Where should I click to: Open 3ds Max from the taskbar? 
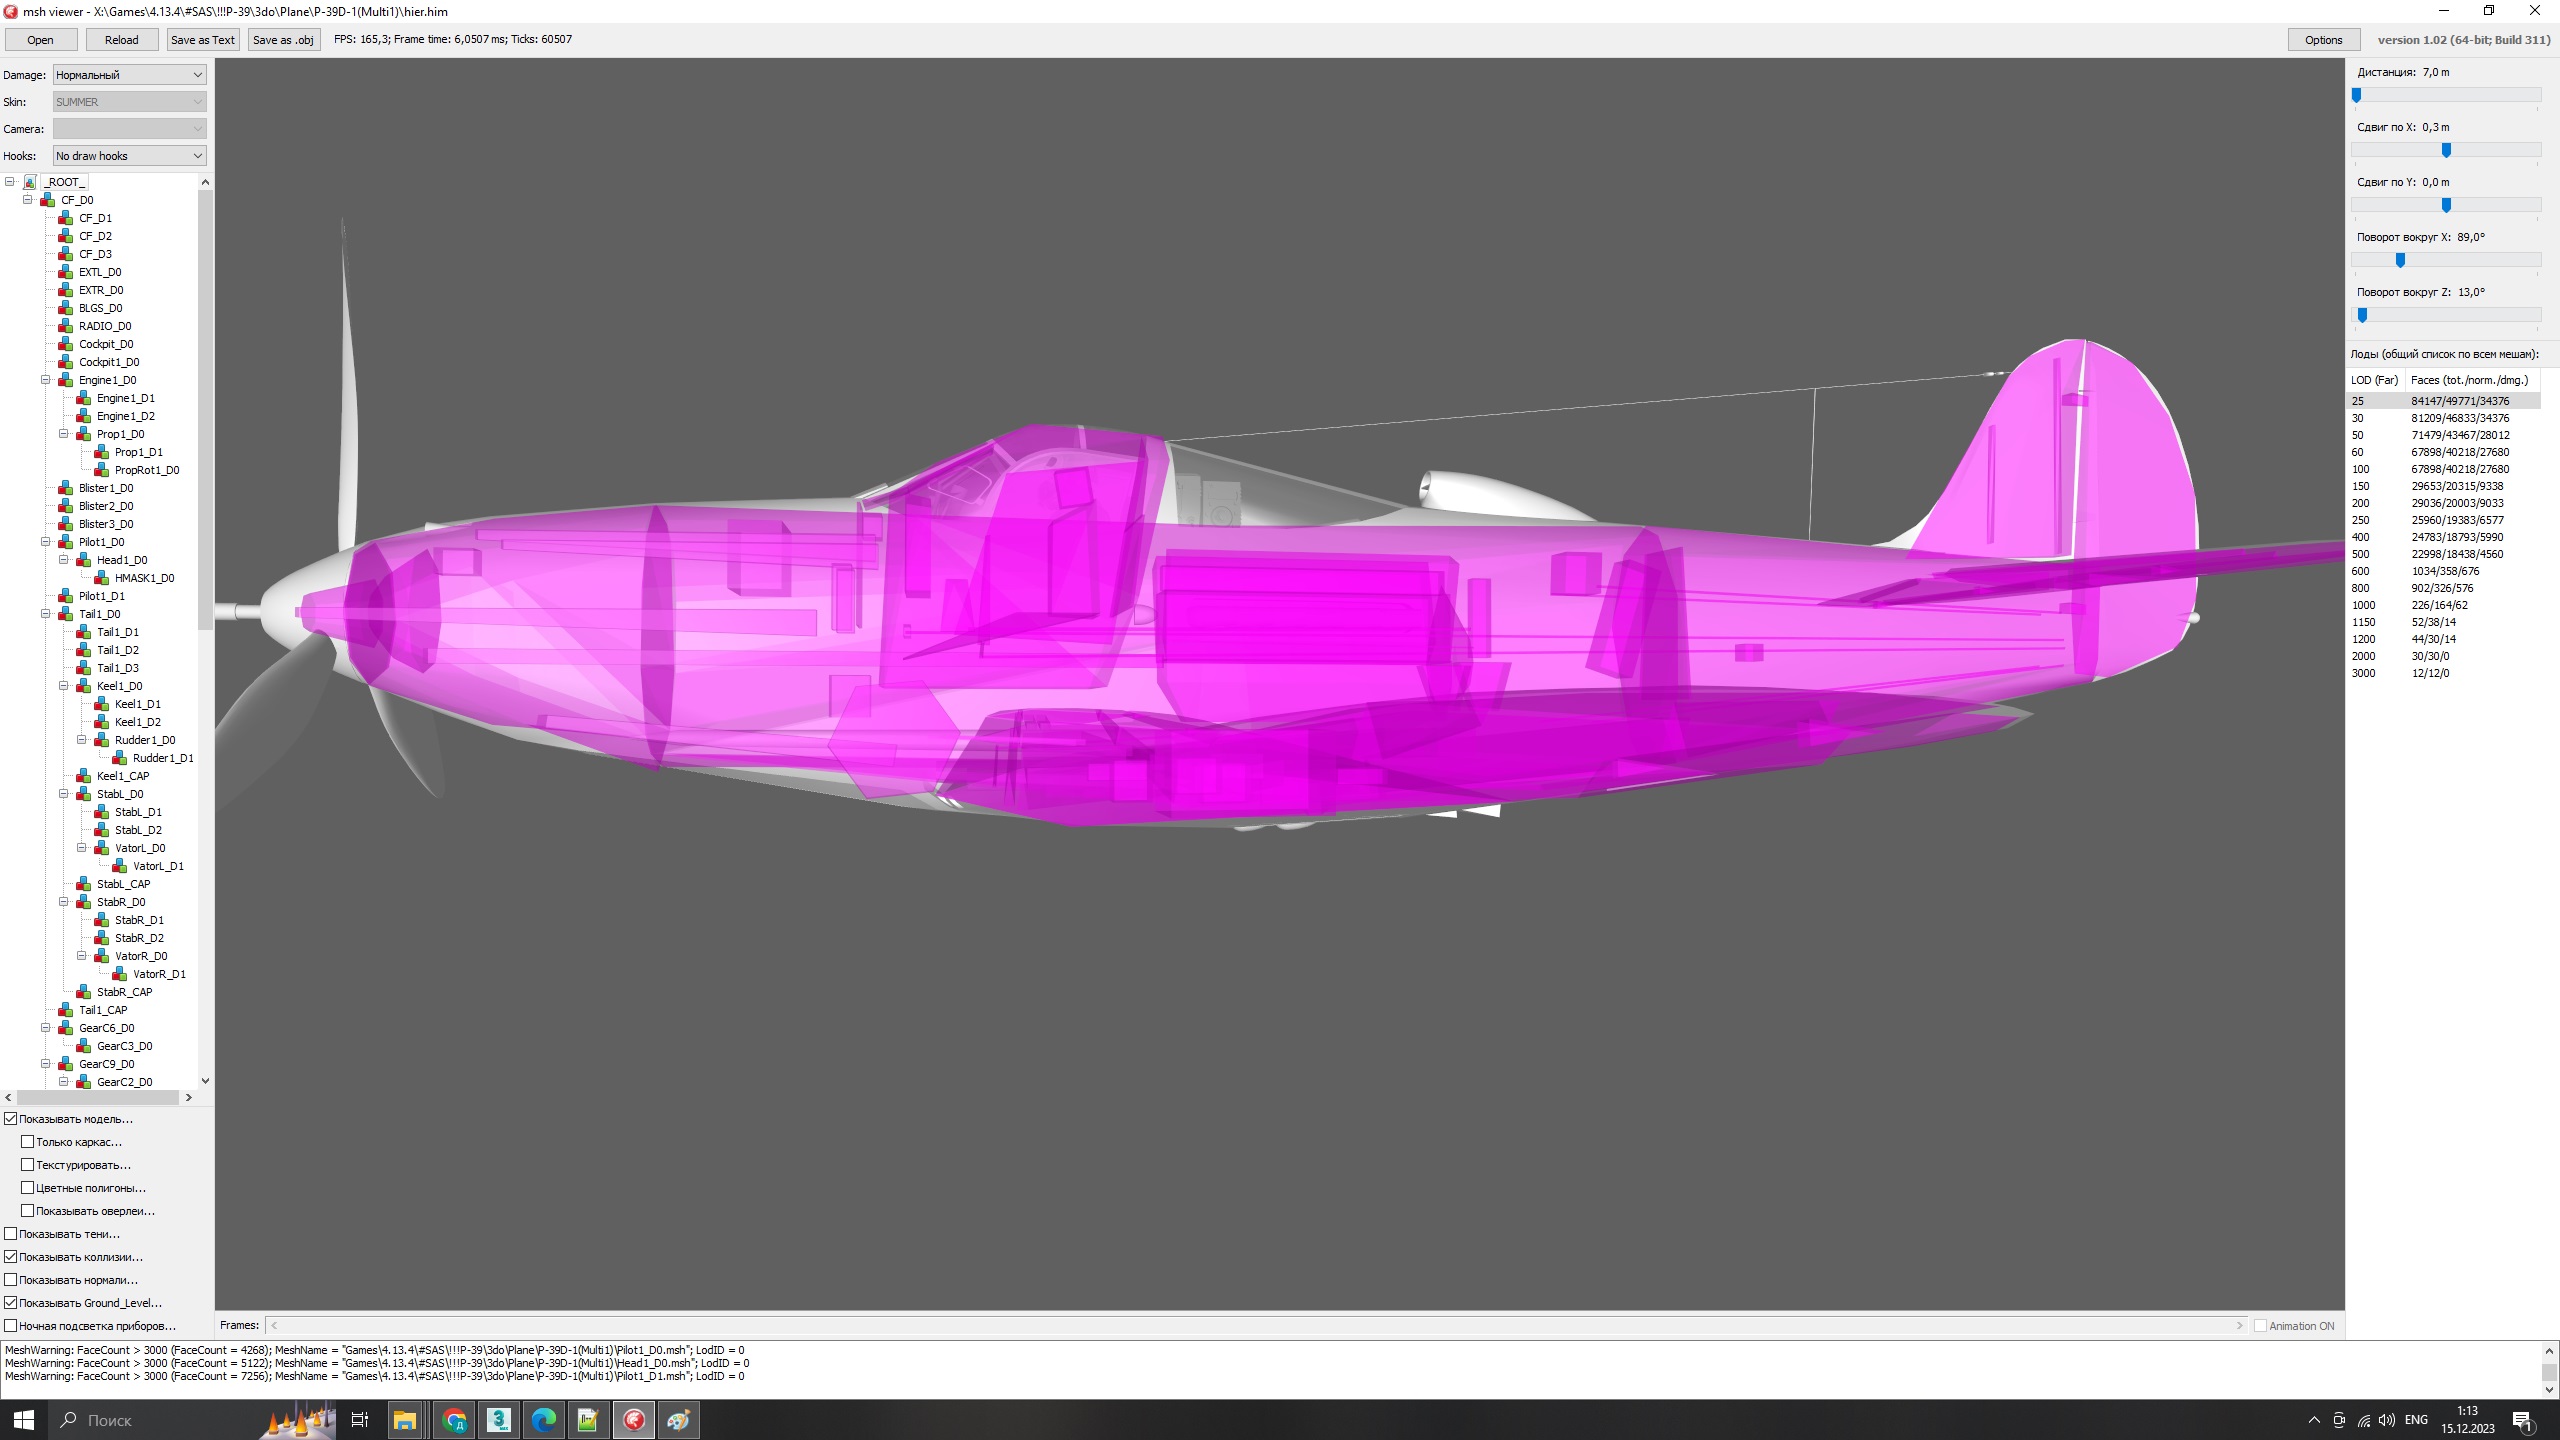(x=499, y=1419)
